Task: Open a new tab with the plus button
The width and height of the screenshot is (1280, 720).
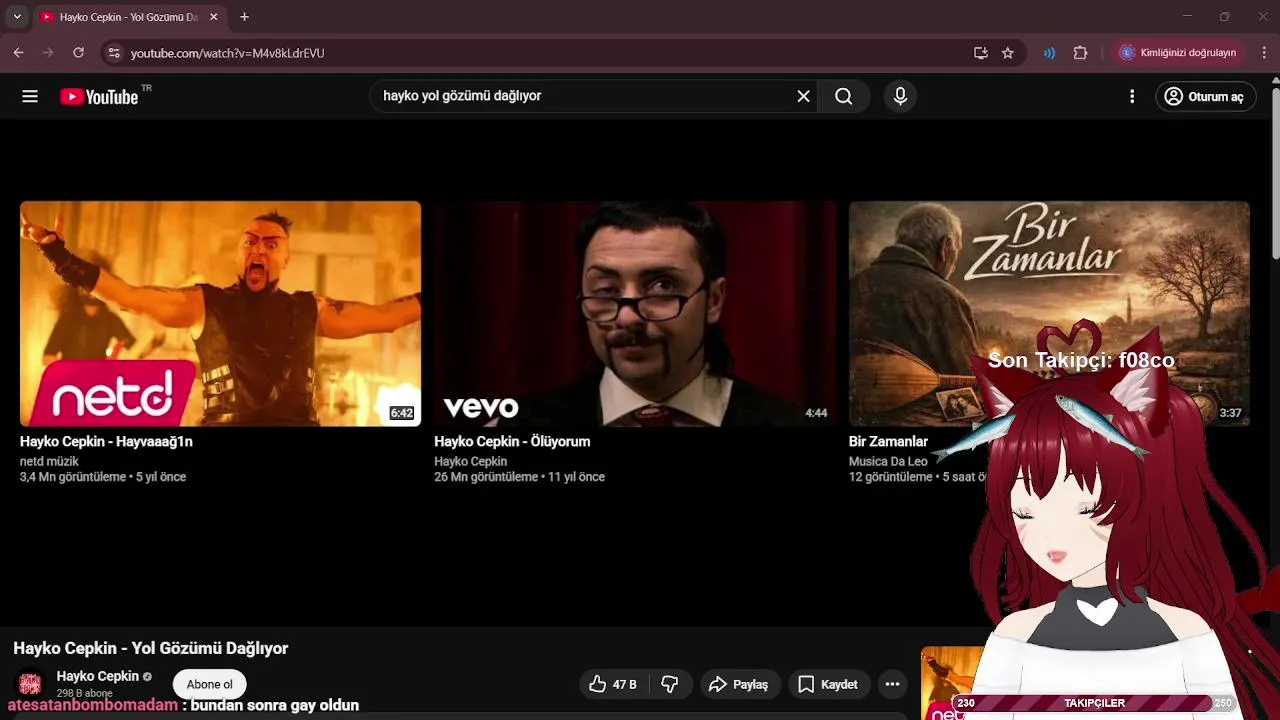Action: pyautogui.click(x=244, y=17)
